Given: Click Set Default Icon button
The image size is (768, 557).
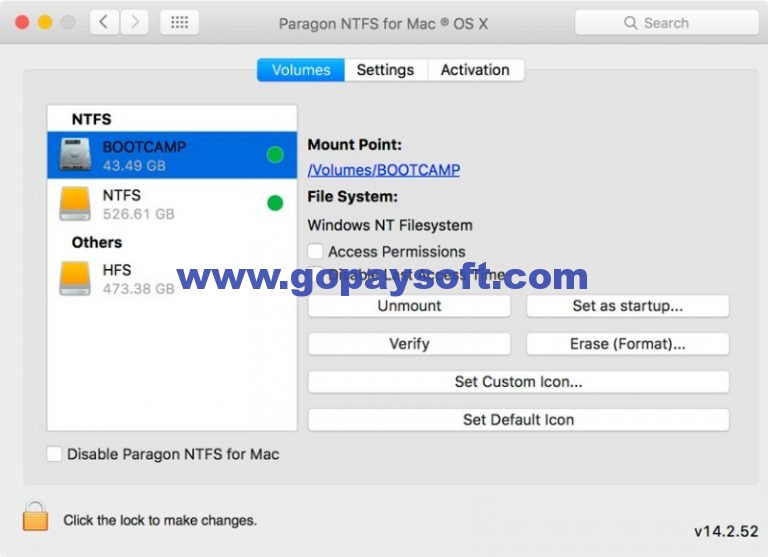Looking at the screenshot, I should click(518, 420).
